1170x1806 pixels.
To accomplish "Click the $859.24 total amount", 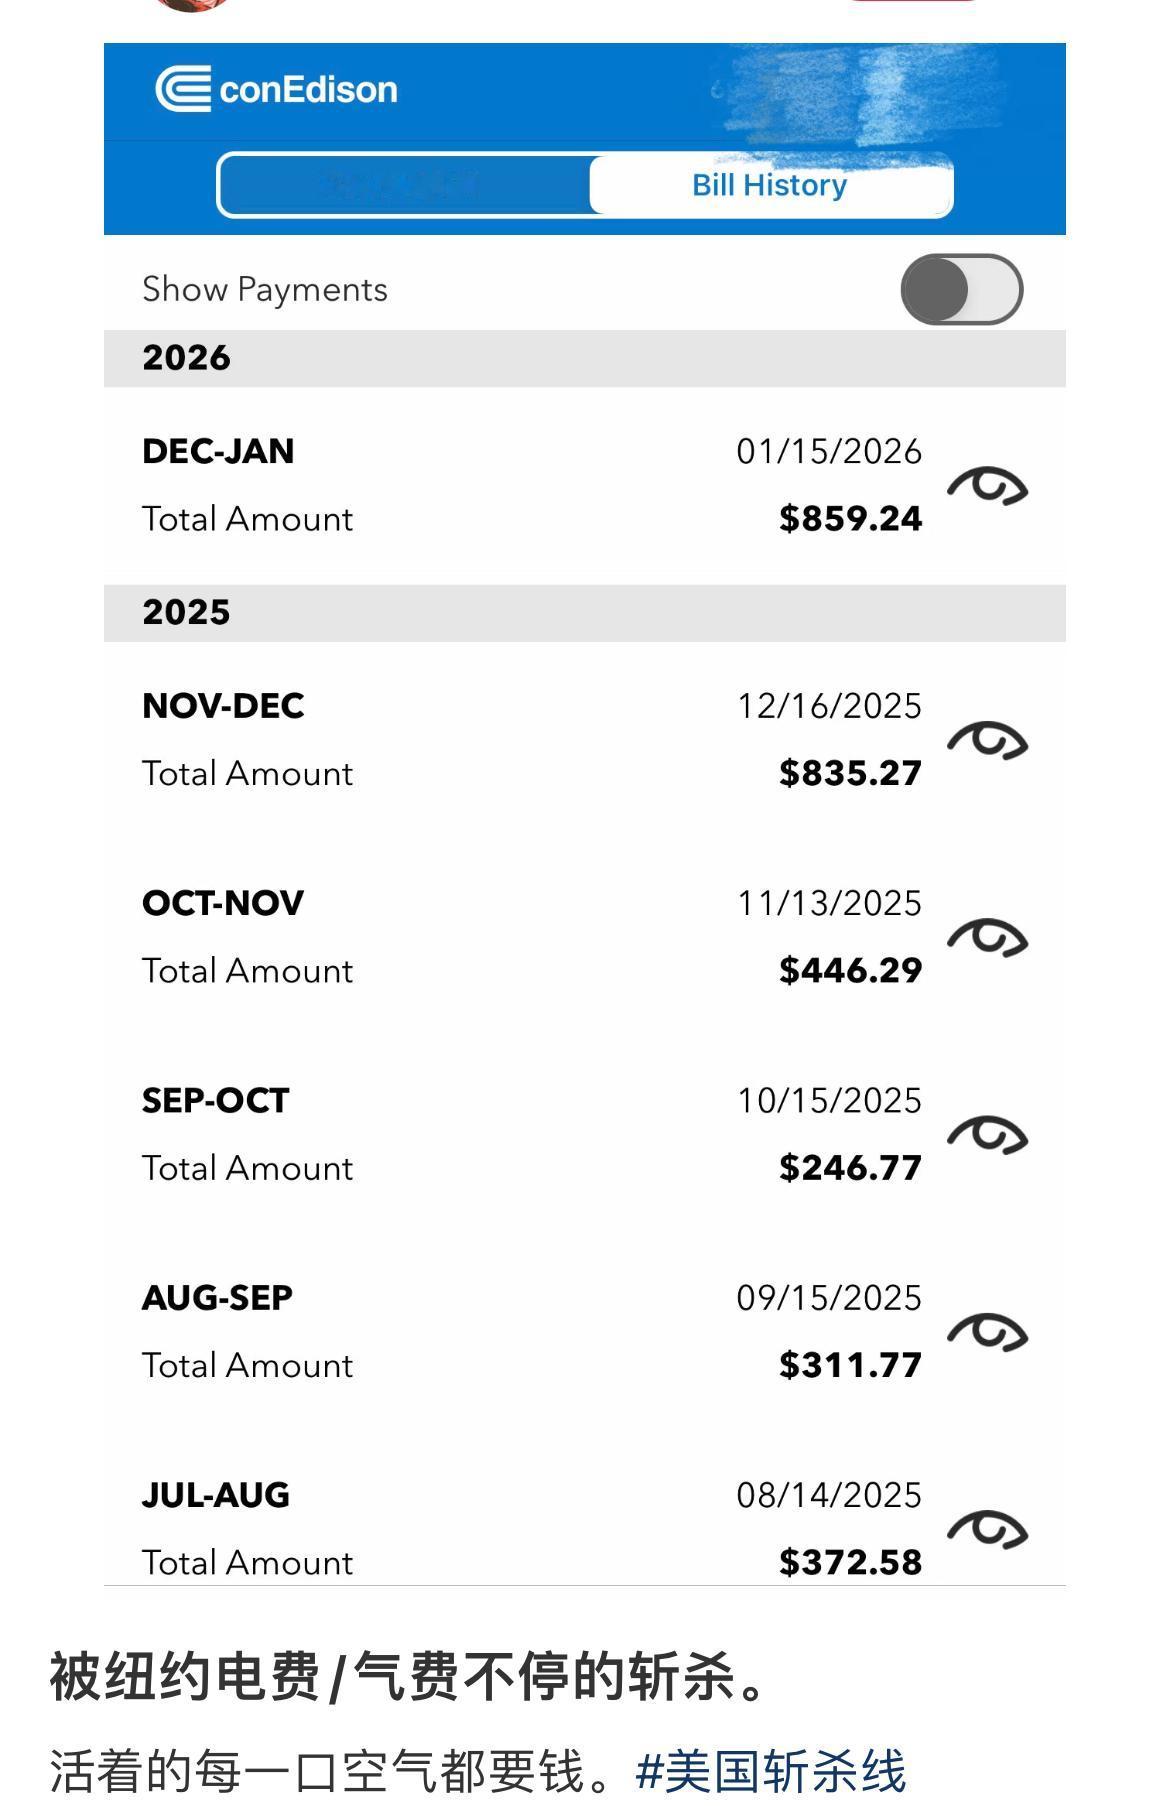I will click(850, 519).
